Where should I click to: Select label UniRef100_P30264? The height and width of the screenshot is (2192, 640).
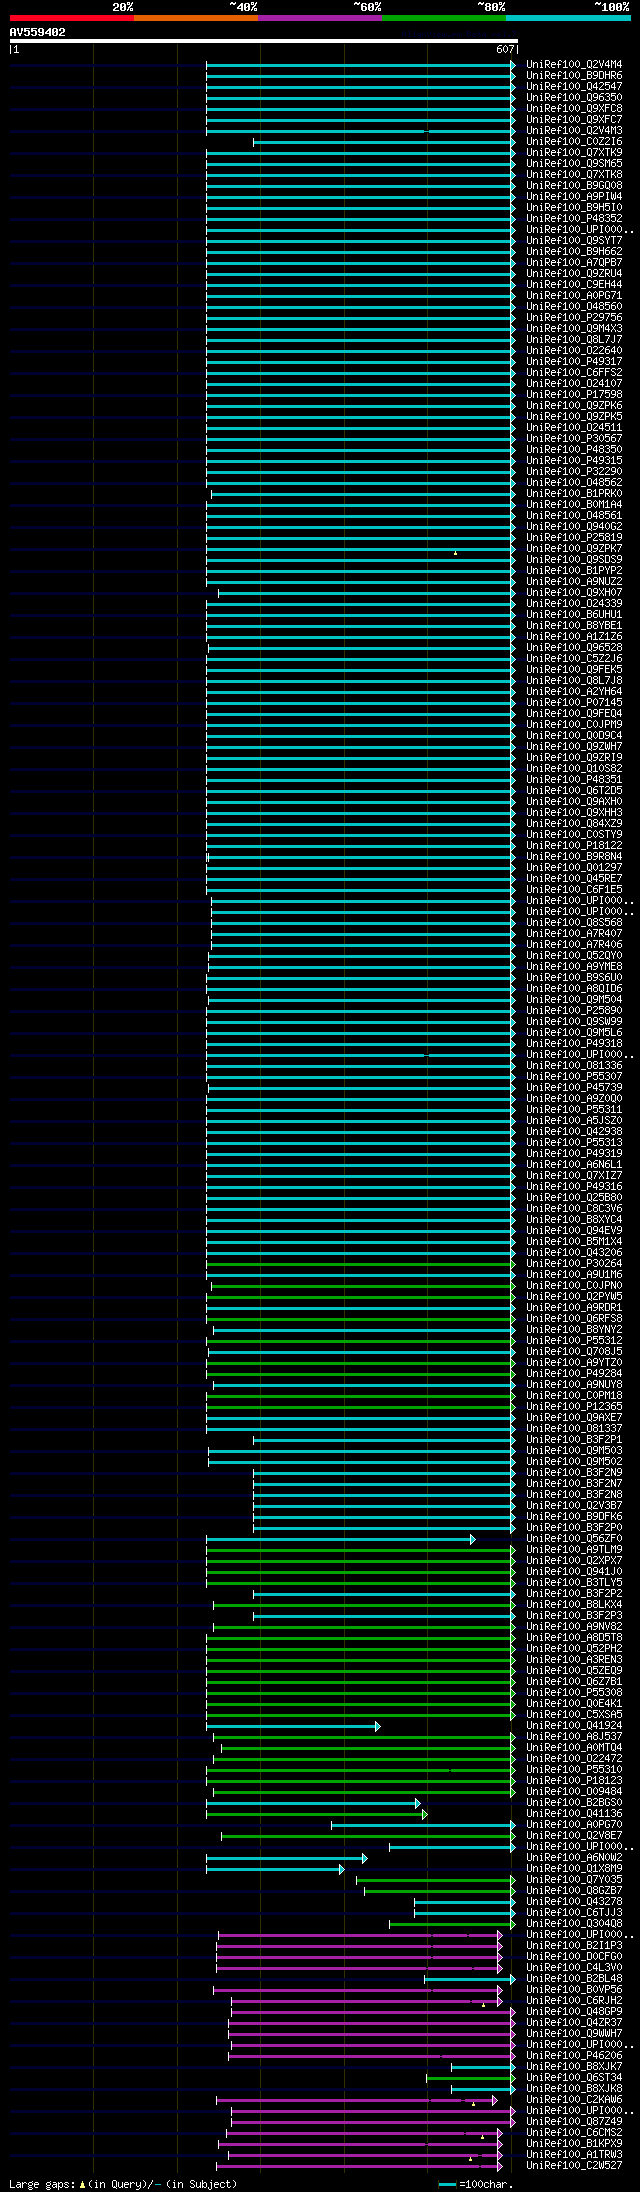pos(574,1263)
